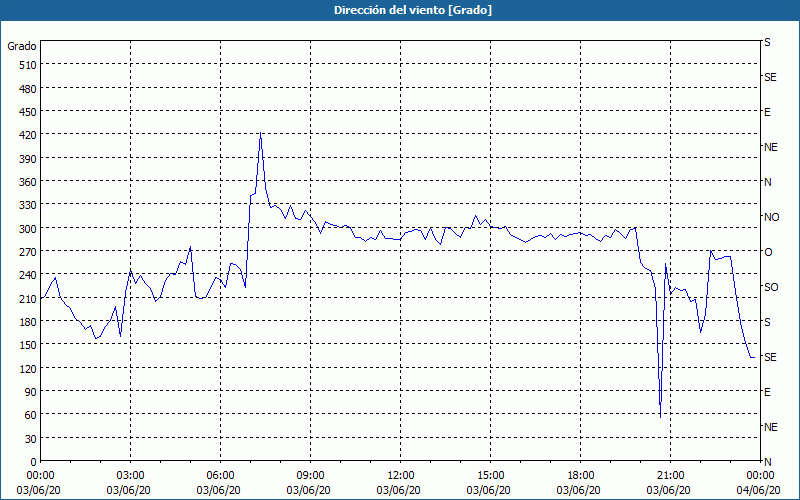The image size is (800, 500).
Task: Click the 180 y-axis label
Action: (29, 322)
